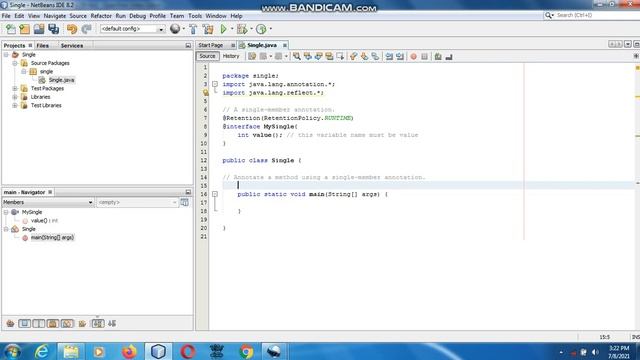Image resolution: width=640 pixels, height=360 pixels.
Task: Click the Navigator filter submenu icon beside empty combo
Action: coord(184,202)
